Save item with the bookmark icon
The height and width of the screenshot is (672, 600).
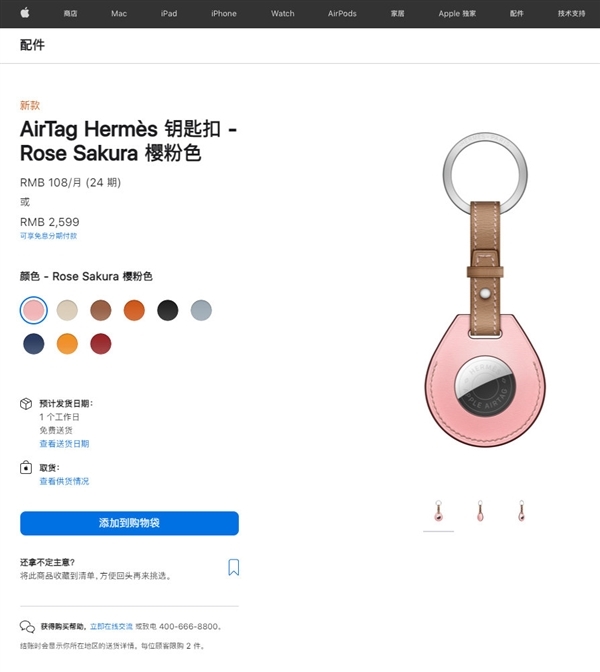(234, 567)
